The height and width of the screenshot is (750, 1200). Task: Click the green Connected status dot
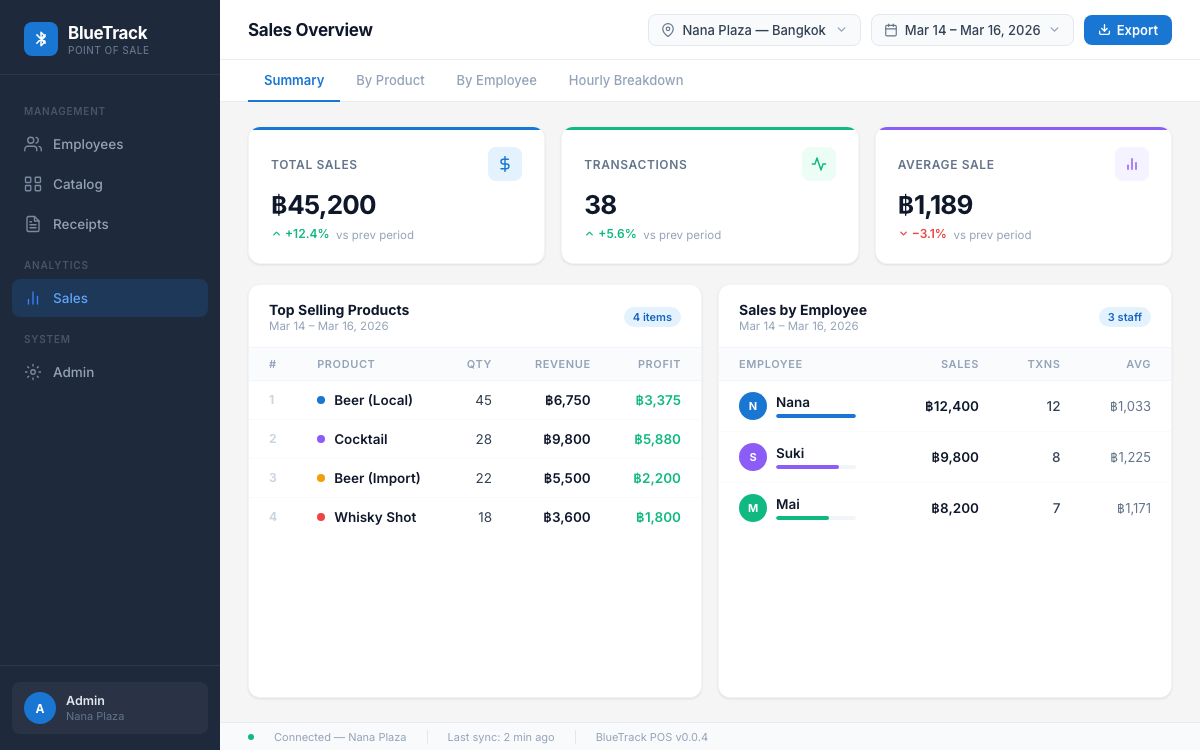251,737
